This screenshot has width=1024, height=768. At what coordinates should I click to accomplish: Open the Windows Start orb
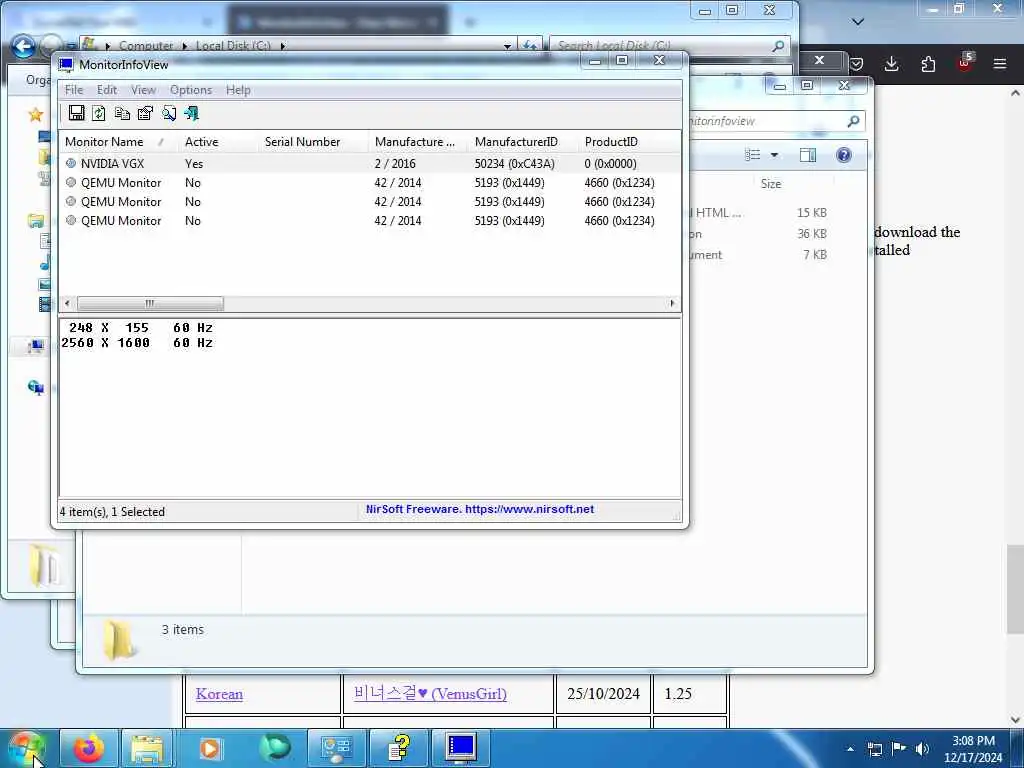point(26,748)
